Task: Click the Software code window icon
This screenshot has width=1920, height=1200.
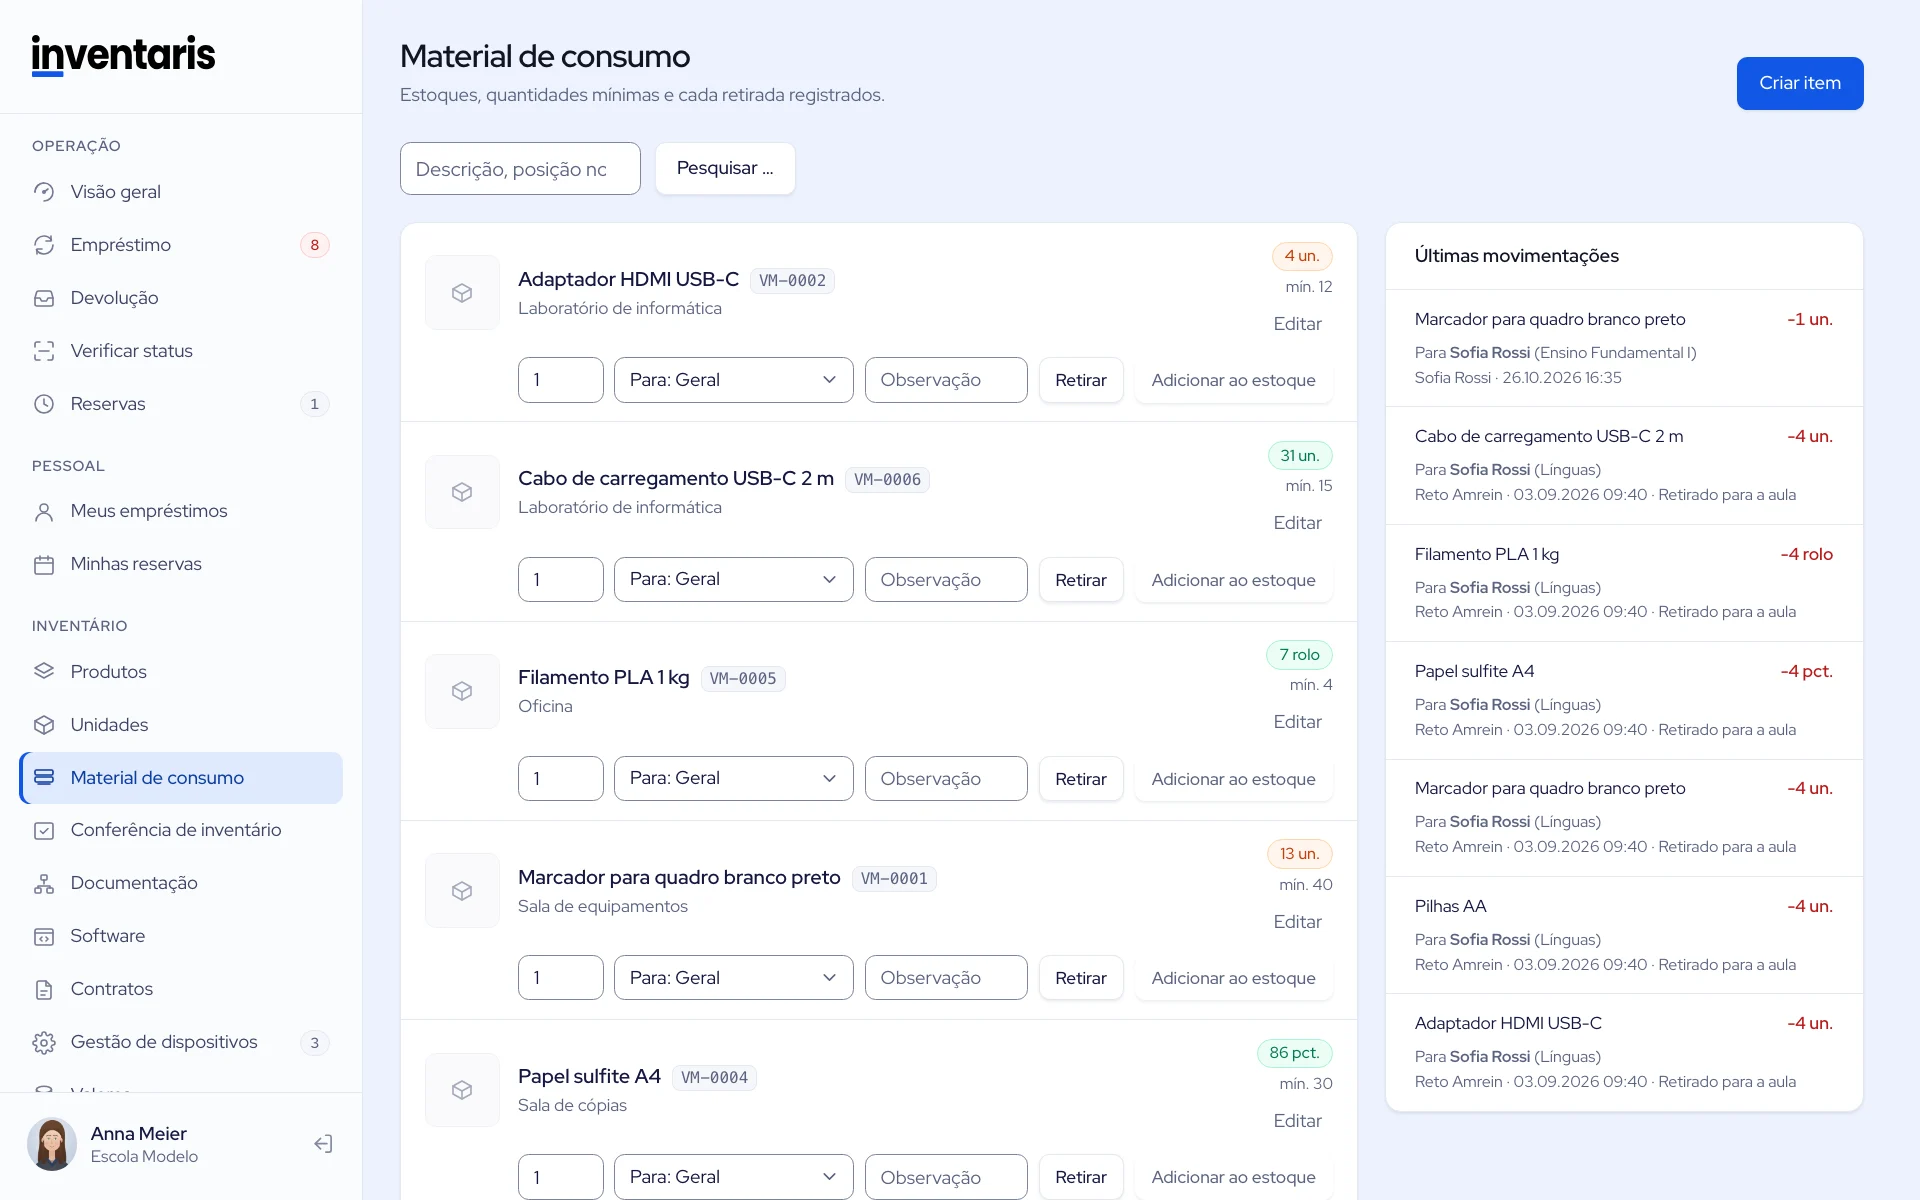Action: [x=44, y=937]
